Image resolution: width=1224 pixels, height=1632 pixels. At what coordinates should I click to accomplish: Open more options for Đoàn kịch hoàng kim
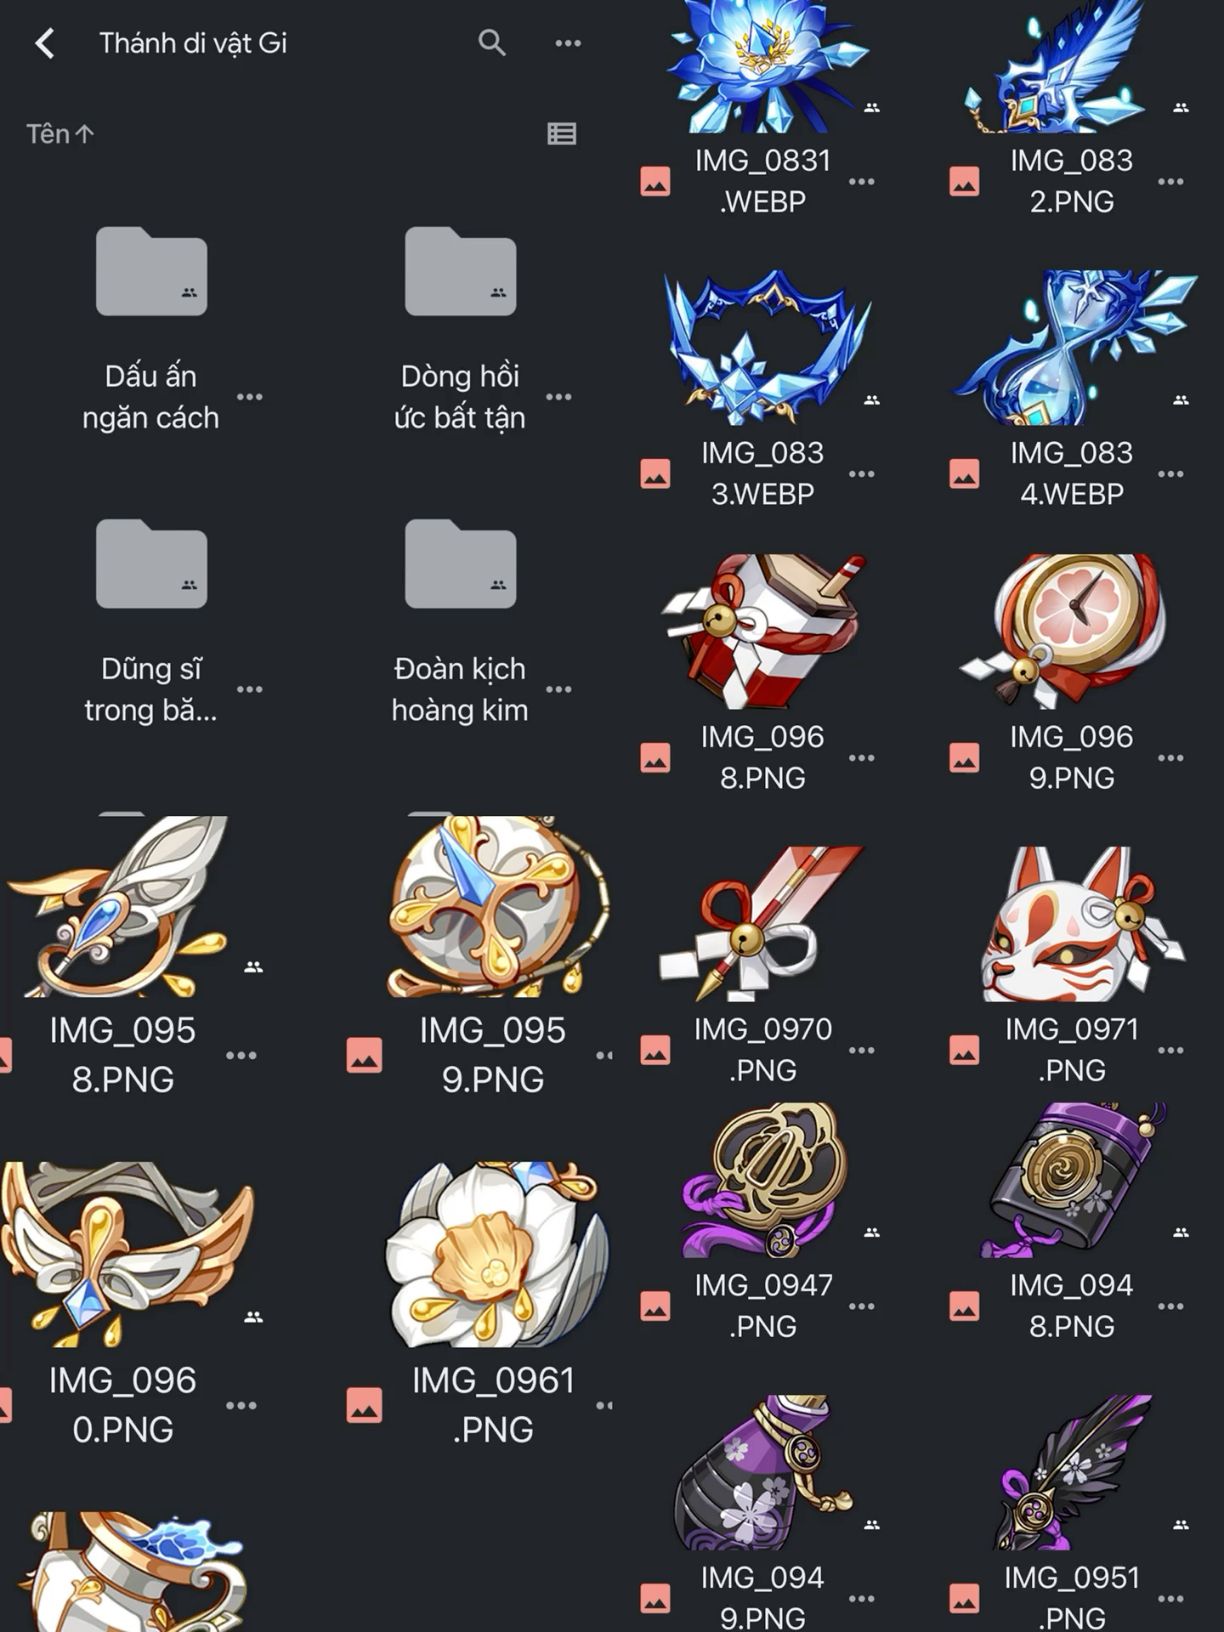tap(559, 689)
